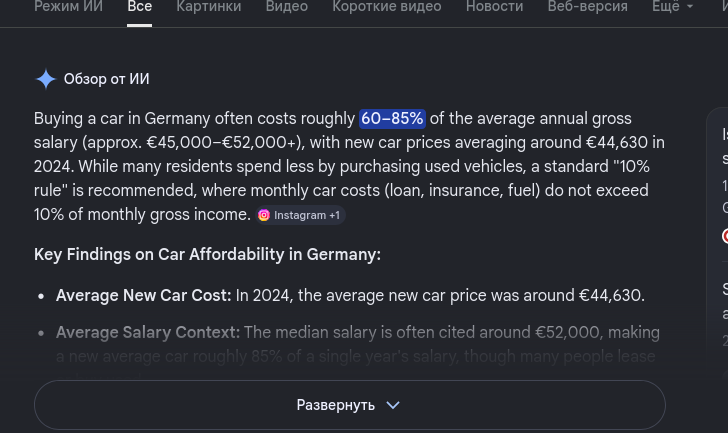Image resolution: width=728 pixels, height=433 pixels.
Task: Expand the overview with Развернуть button
Action: [x=350, y=405]
